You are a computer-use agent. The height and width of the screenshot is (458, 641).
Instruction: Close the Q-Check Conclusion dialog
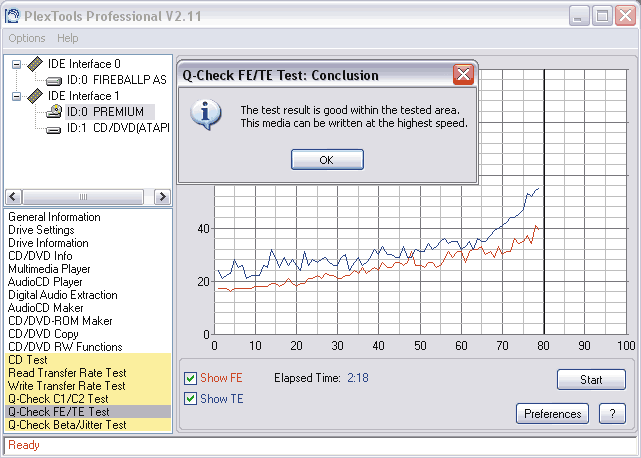click(x=463, y=74)
